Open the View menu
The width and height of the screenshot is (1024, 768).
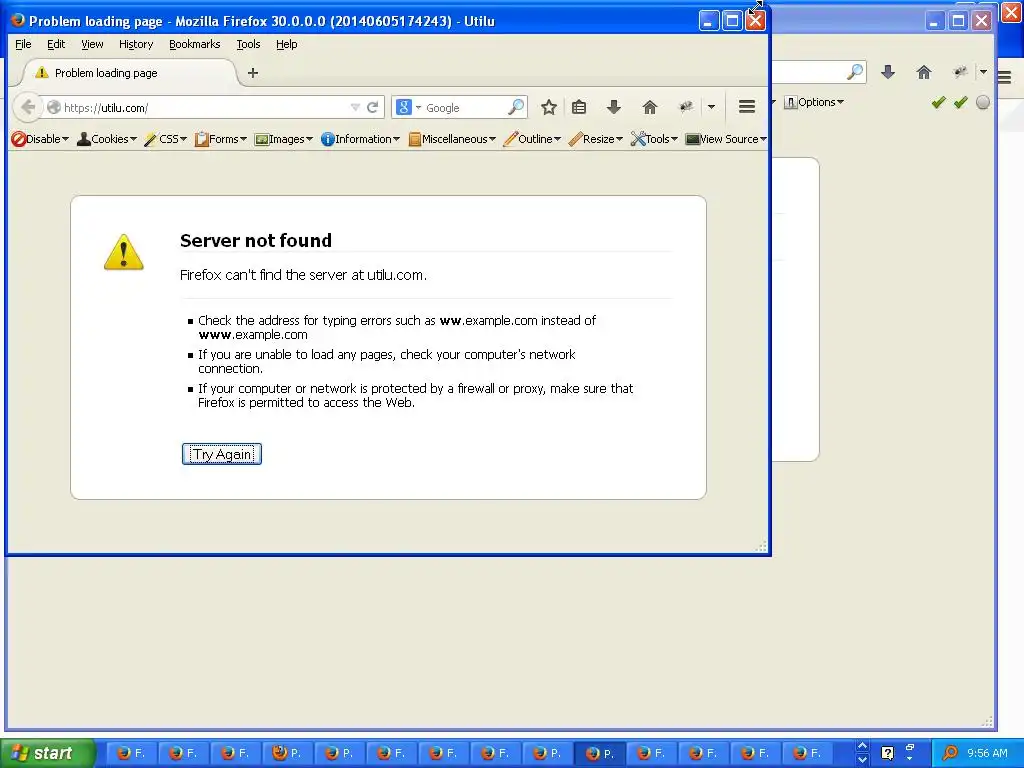[92, 44]
